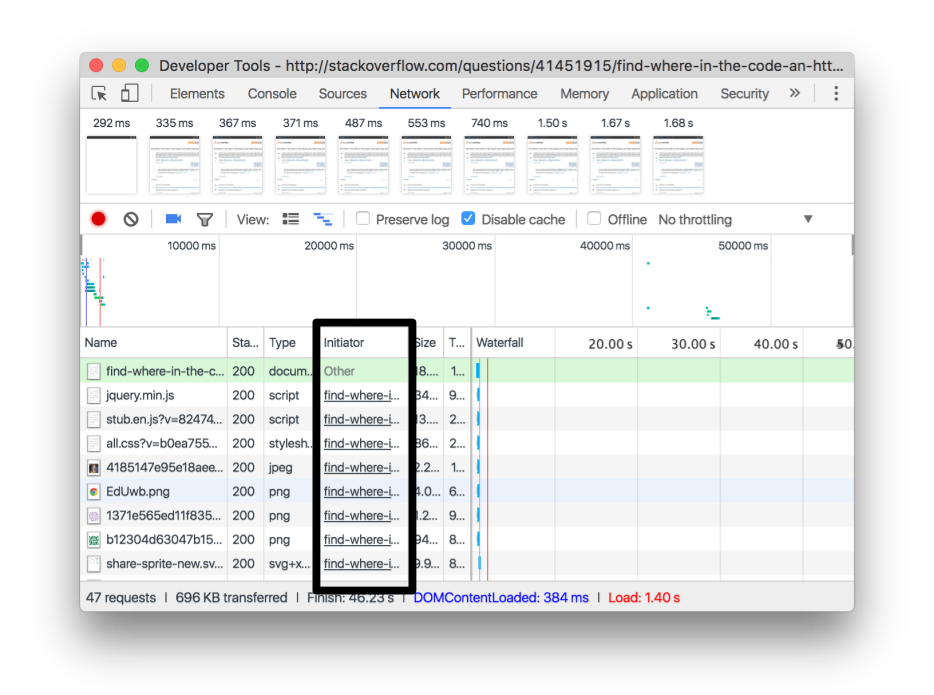Activate the inspect element picker icon
934x695 pixels.
click(x=99, y=94)
